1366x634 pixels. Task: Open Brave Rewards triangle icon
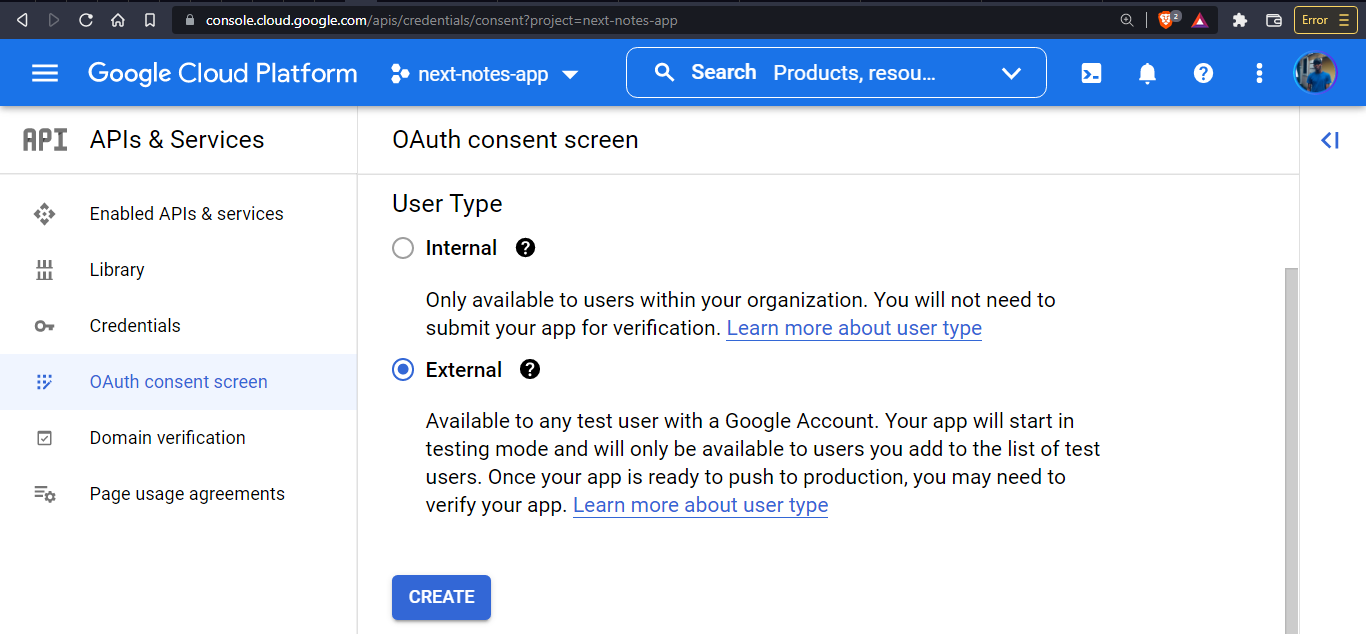tap(1200, 20)
